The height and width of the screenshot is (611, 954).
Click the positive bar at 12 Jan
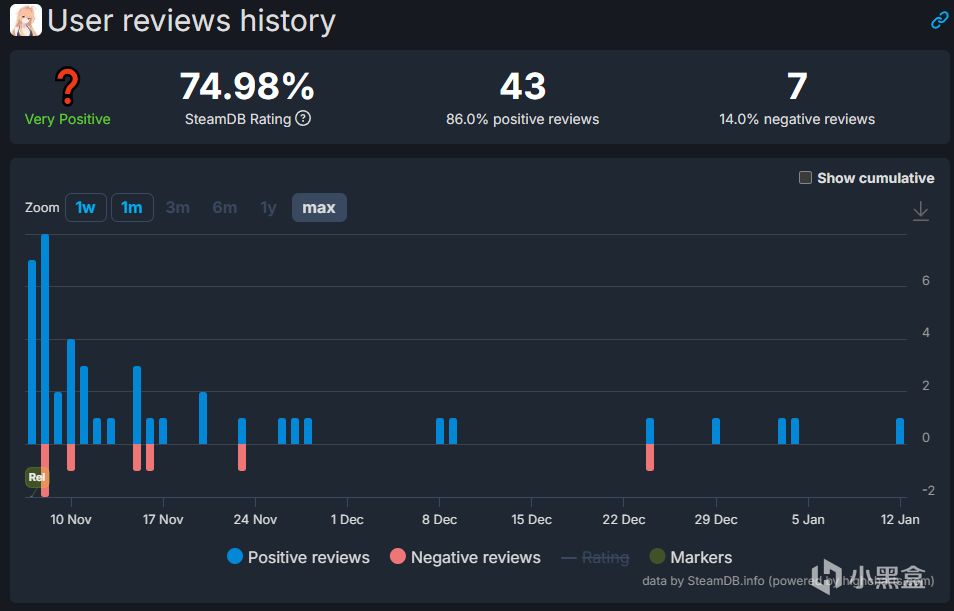[x=900, y=431]
